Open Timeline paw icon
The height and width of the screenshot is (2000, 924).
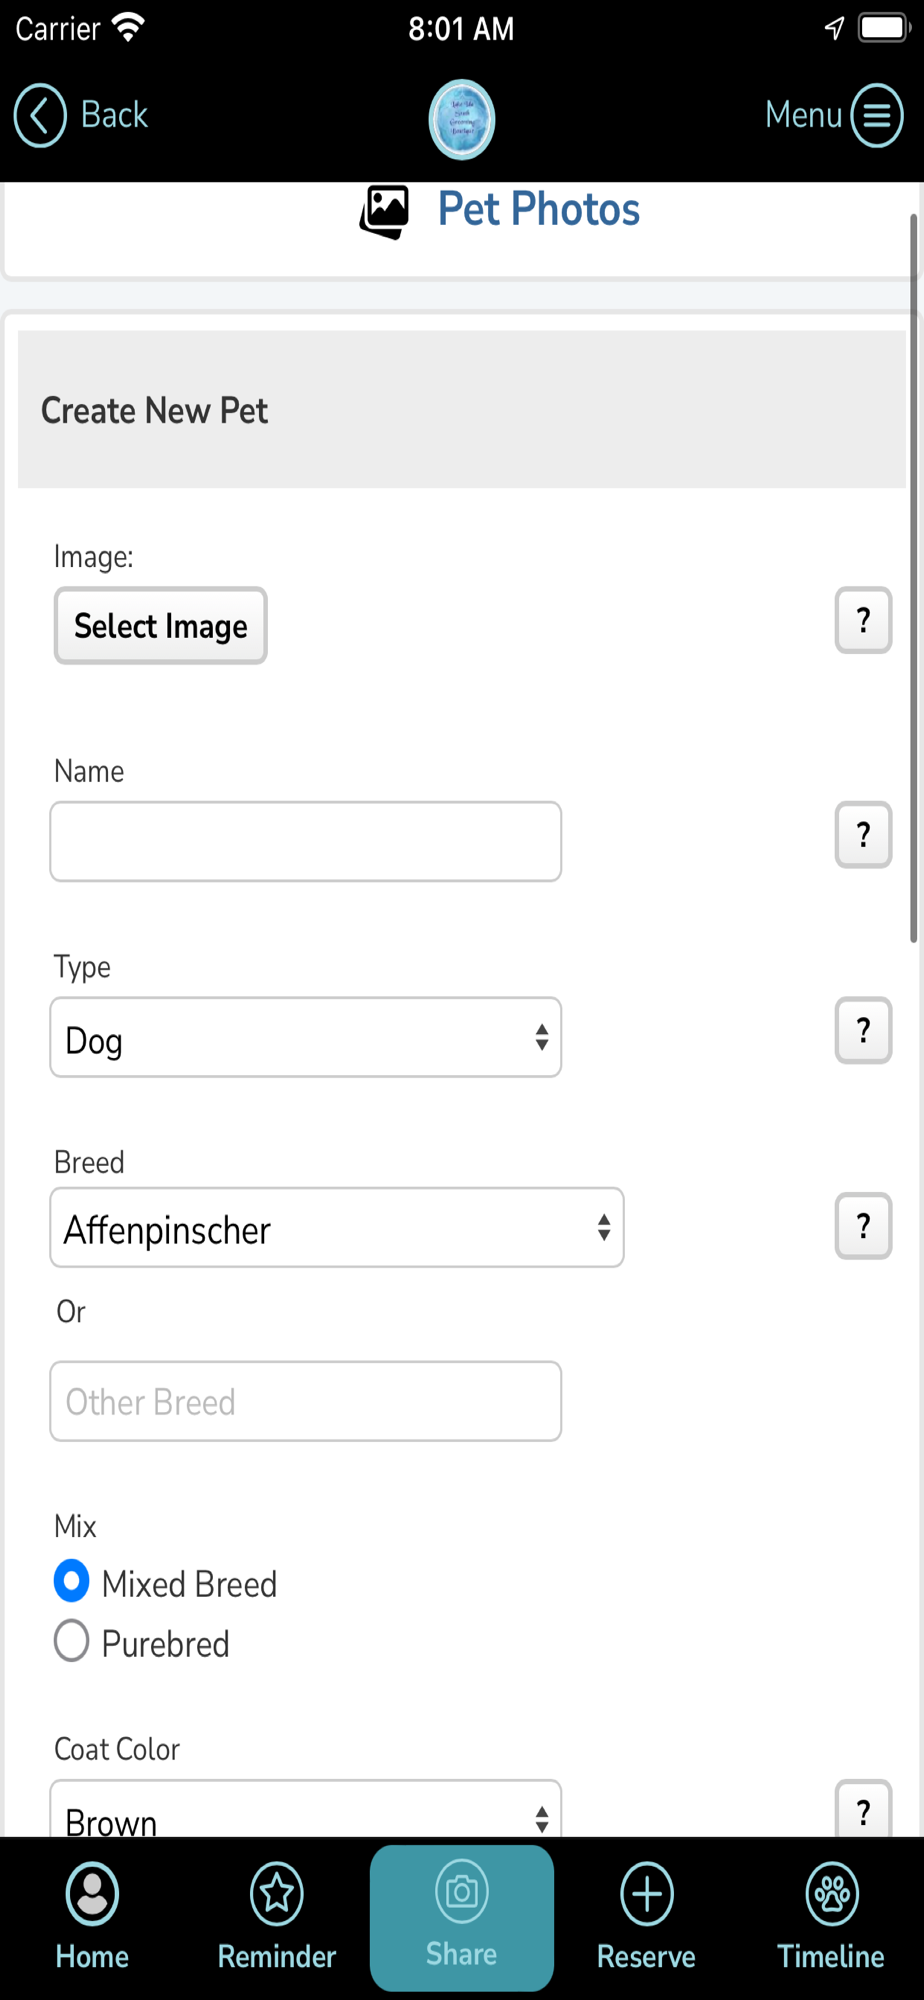coord(831,1894)
